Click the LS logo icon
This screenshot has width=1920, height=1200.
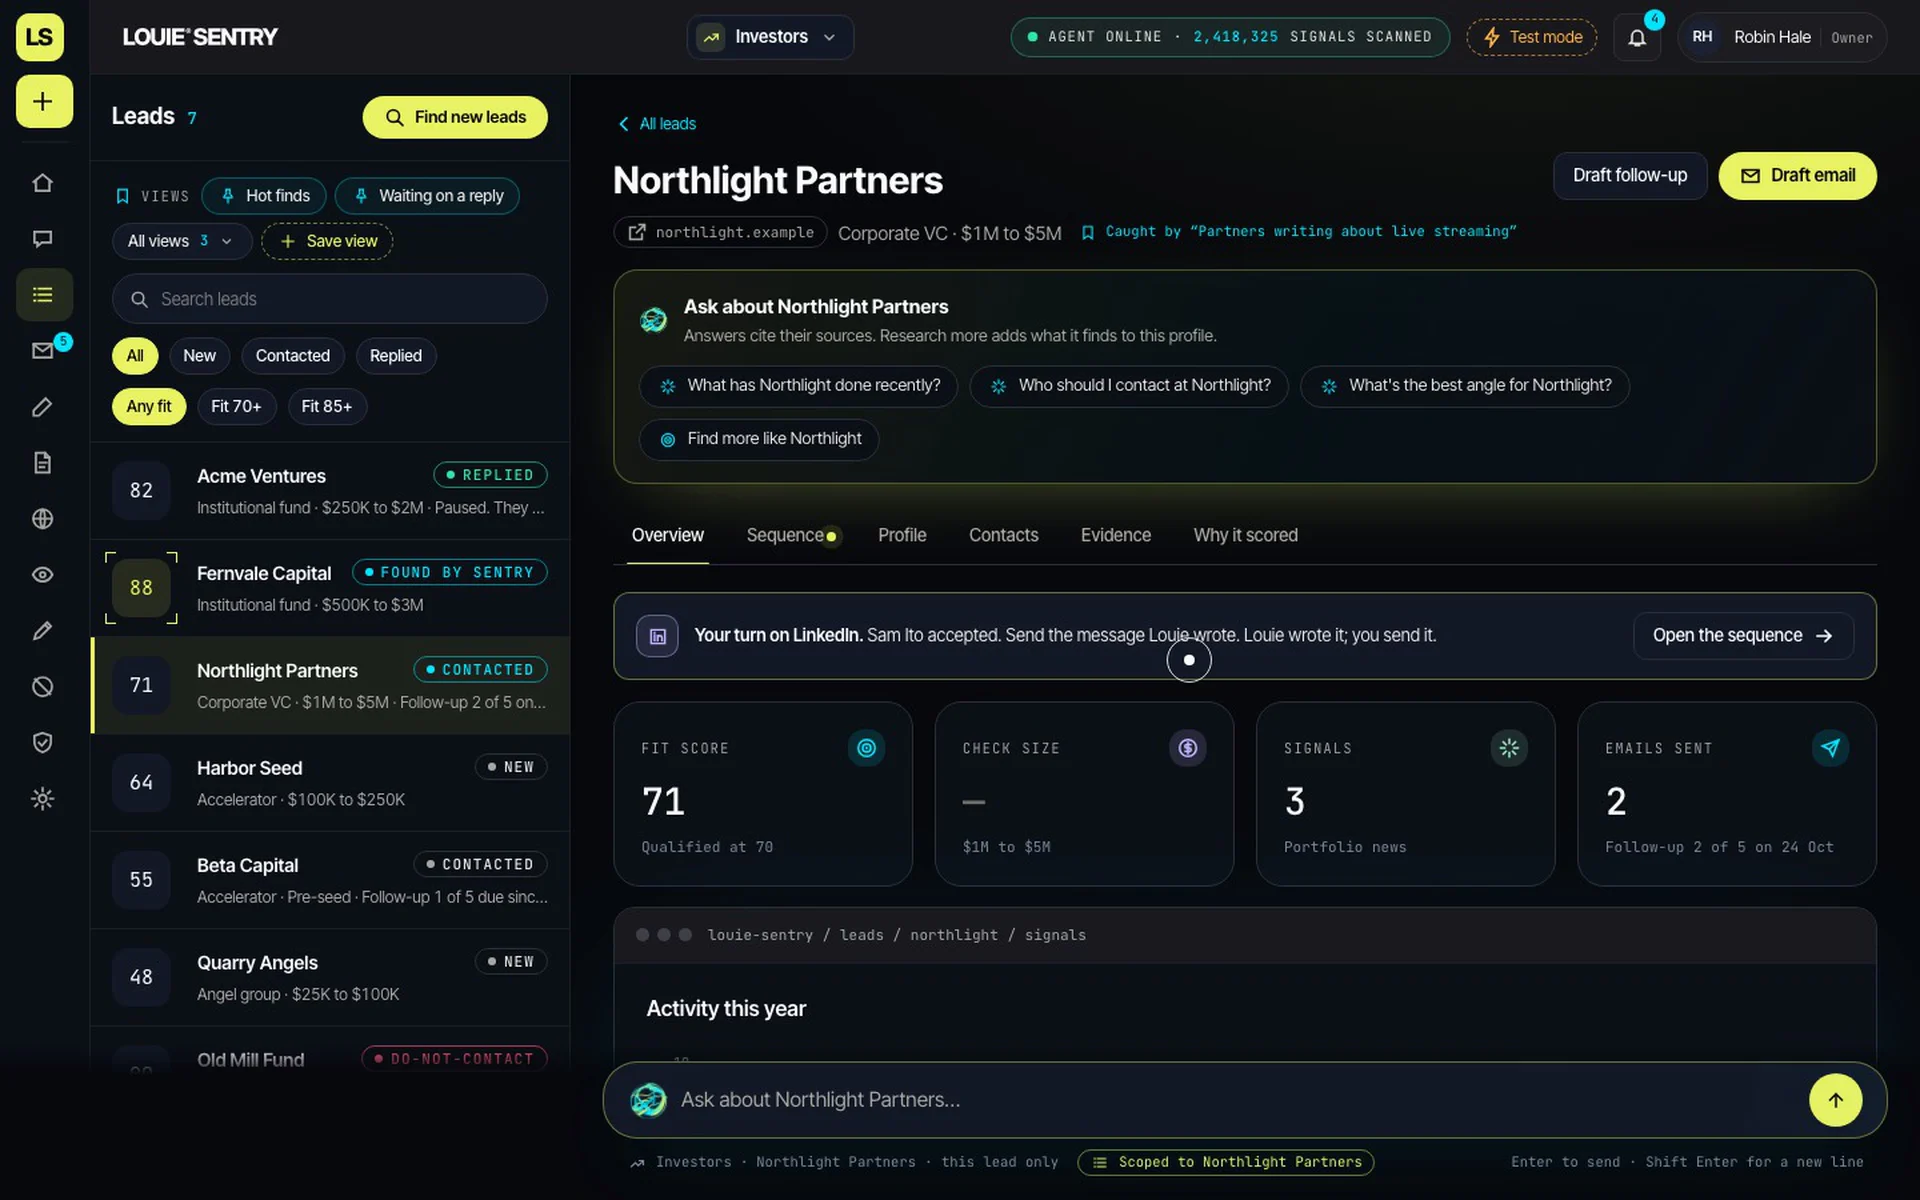(x=40, y=37)
